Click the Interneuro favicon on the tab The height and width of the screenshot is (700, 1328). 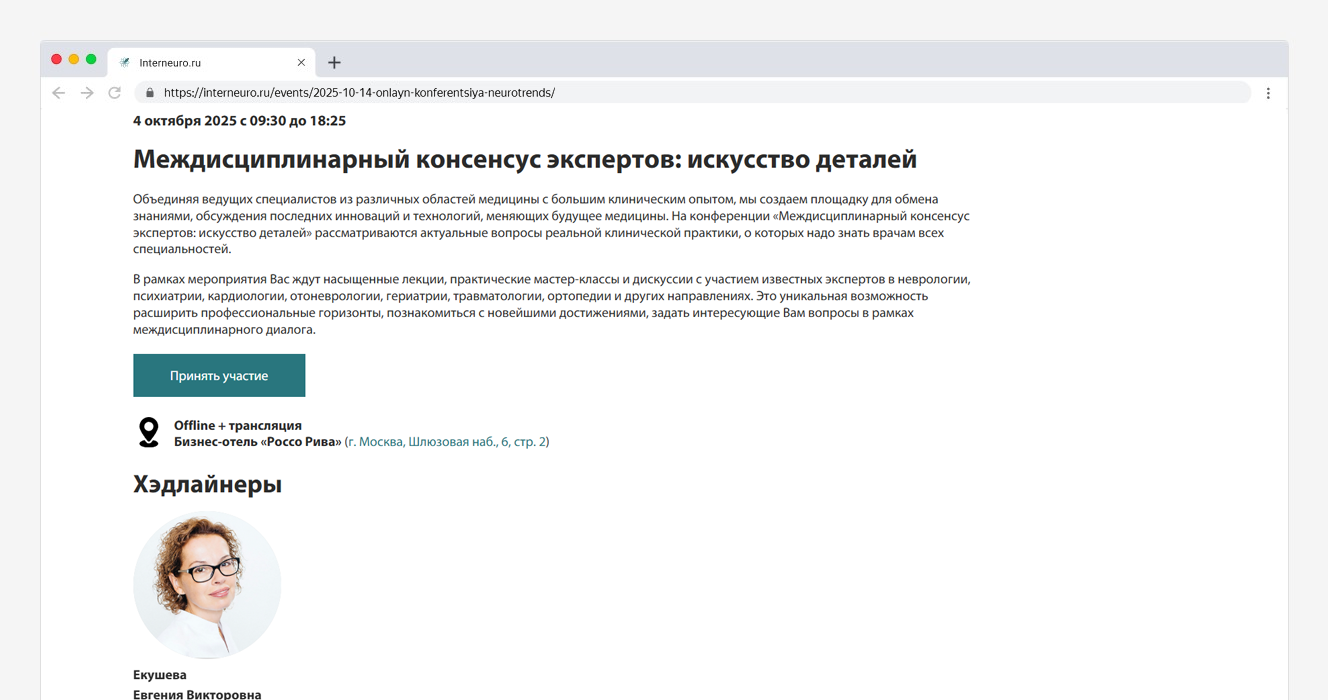pyautogui.click(x=124, y=62)
